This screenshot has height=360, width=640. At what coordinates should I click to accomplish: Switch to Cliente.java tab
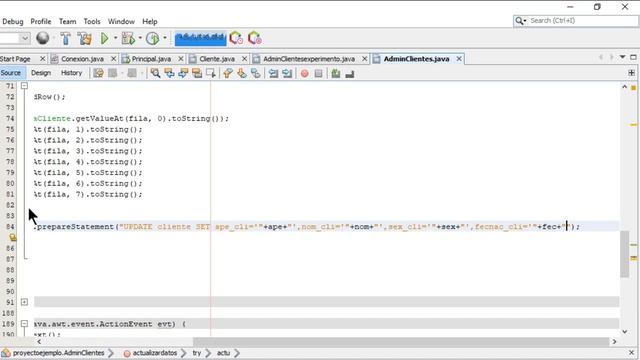pyautogui.click(x=217, y=59)
